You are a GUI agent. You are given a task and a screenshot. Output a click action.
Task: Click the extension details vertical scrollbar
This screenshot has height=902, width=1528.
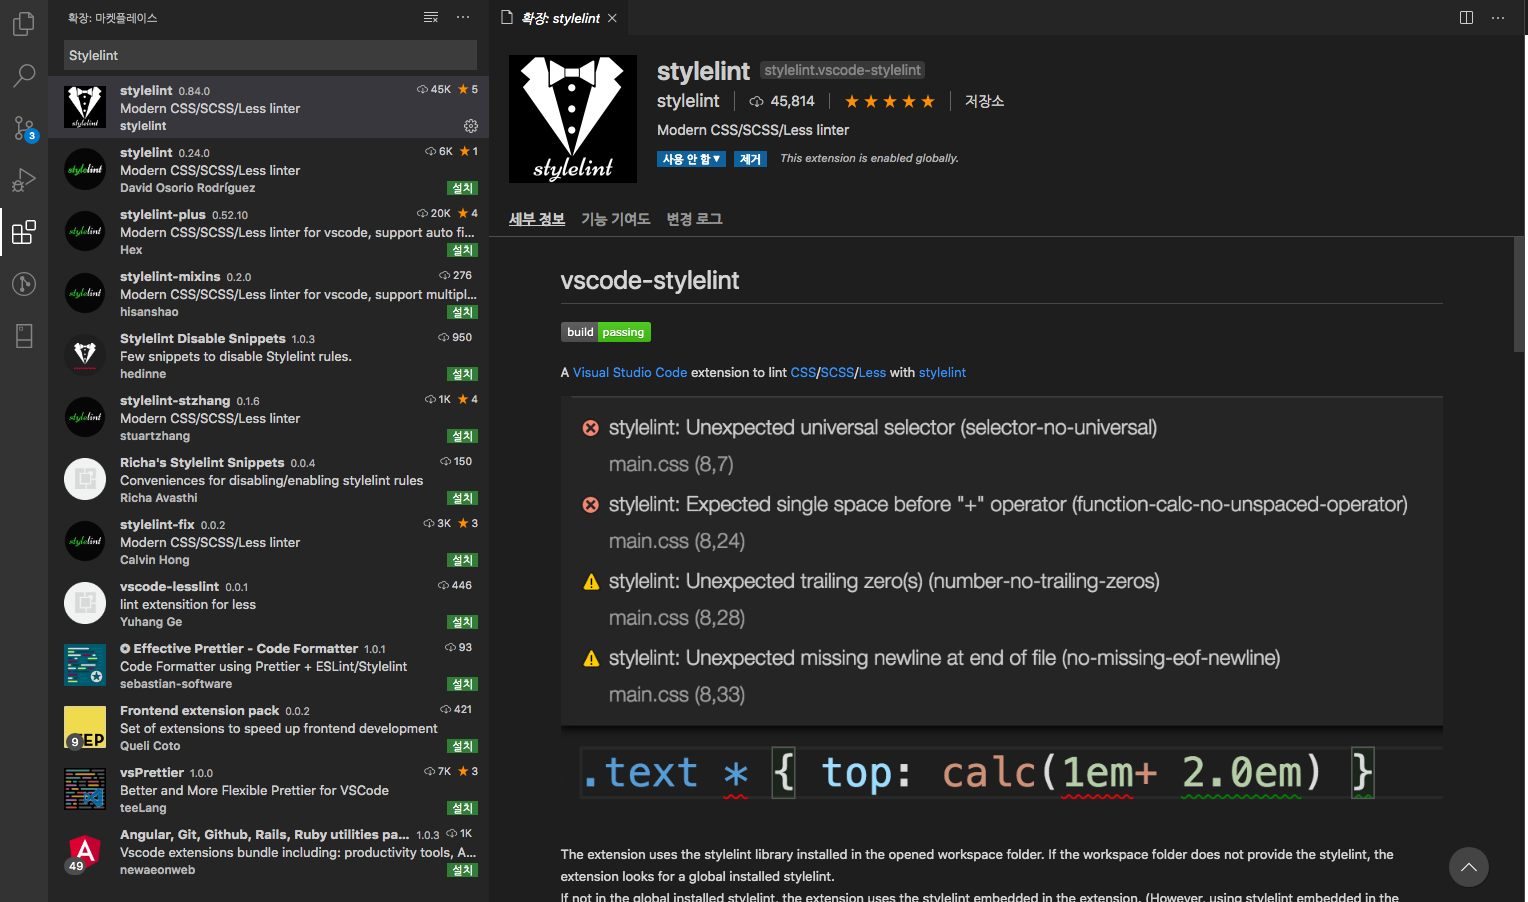click(x=1519, y=294)
